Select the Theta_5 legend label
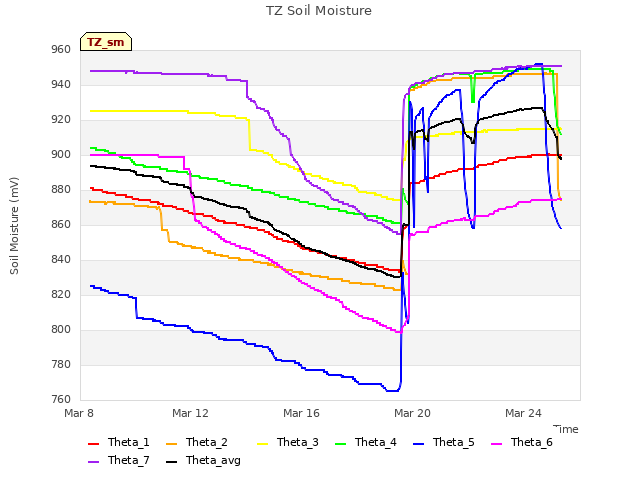Image resolution: width=640 pixels, height=480 pixels. point(453,442)
